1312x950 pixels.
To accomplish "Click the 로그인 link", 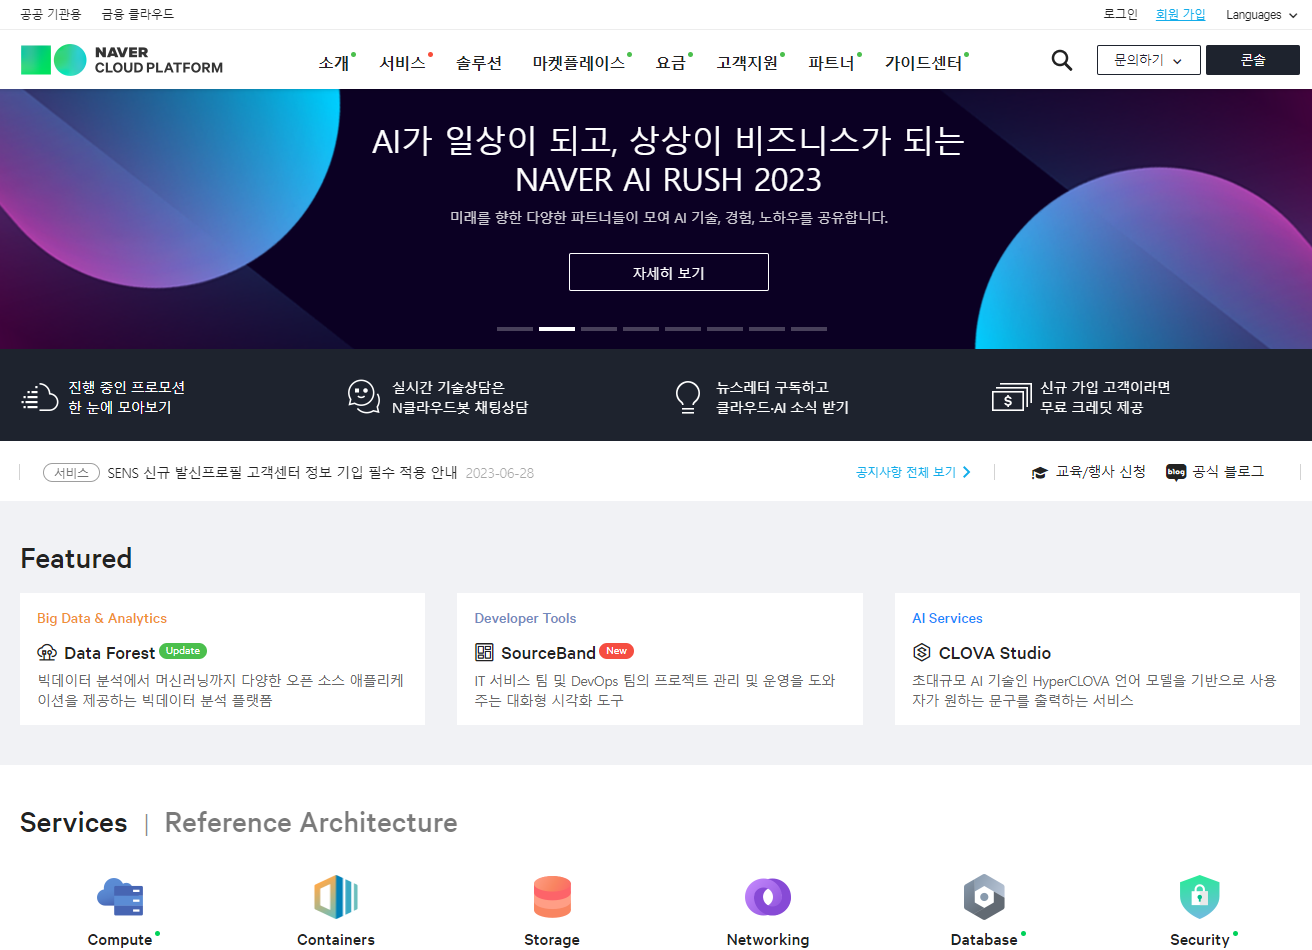I will tap(1121, 14).
